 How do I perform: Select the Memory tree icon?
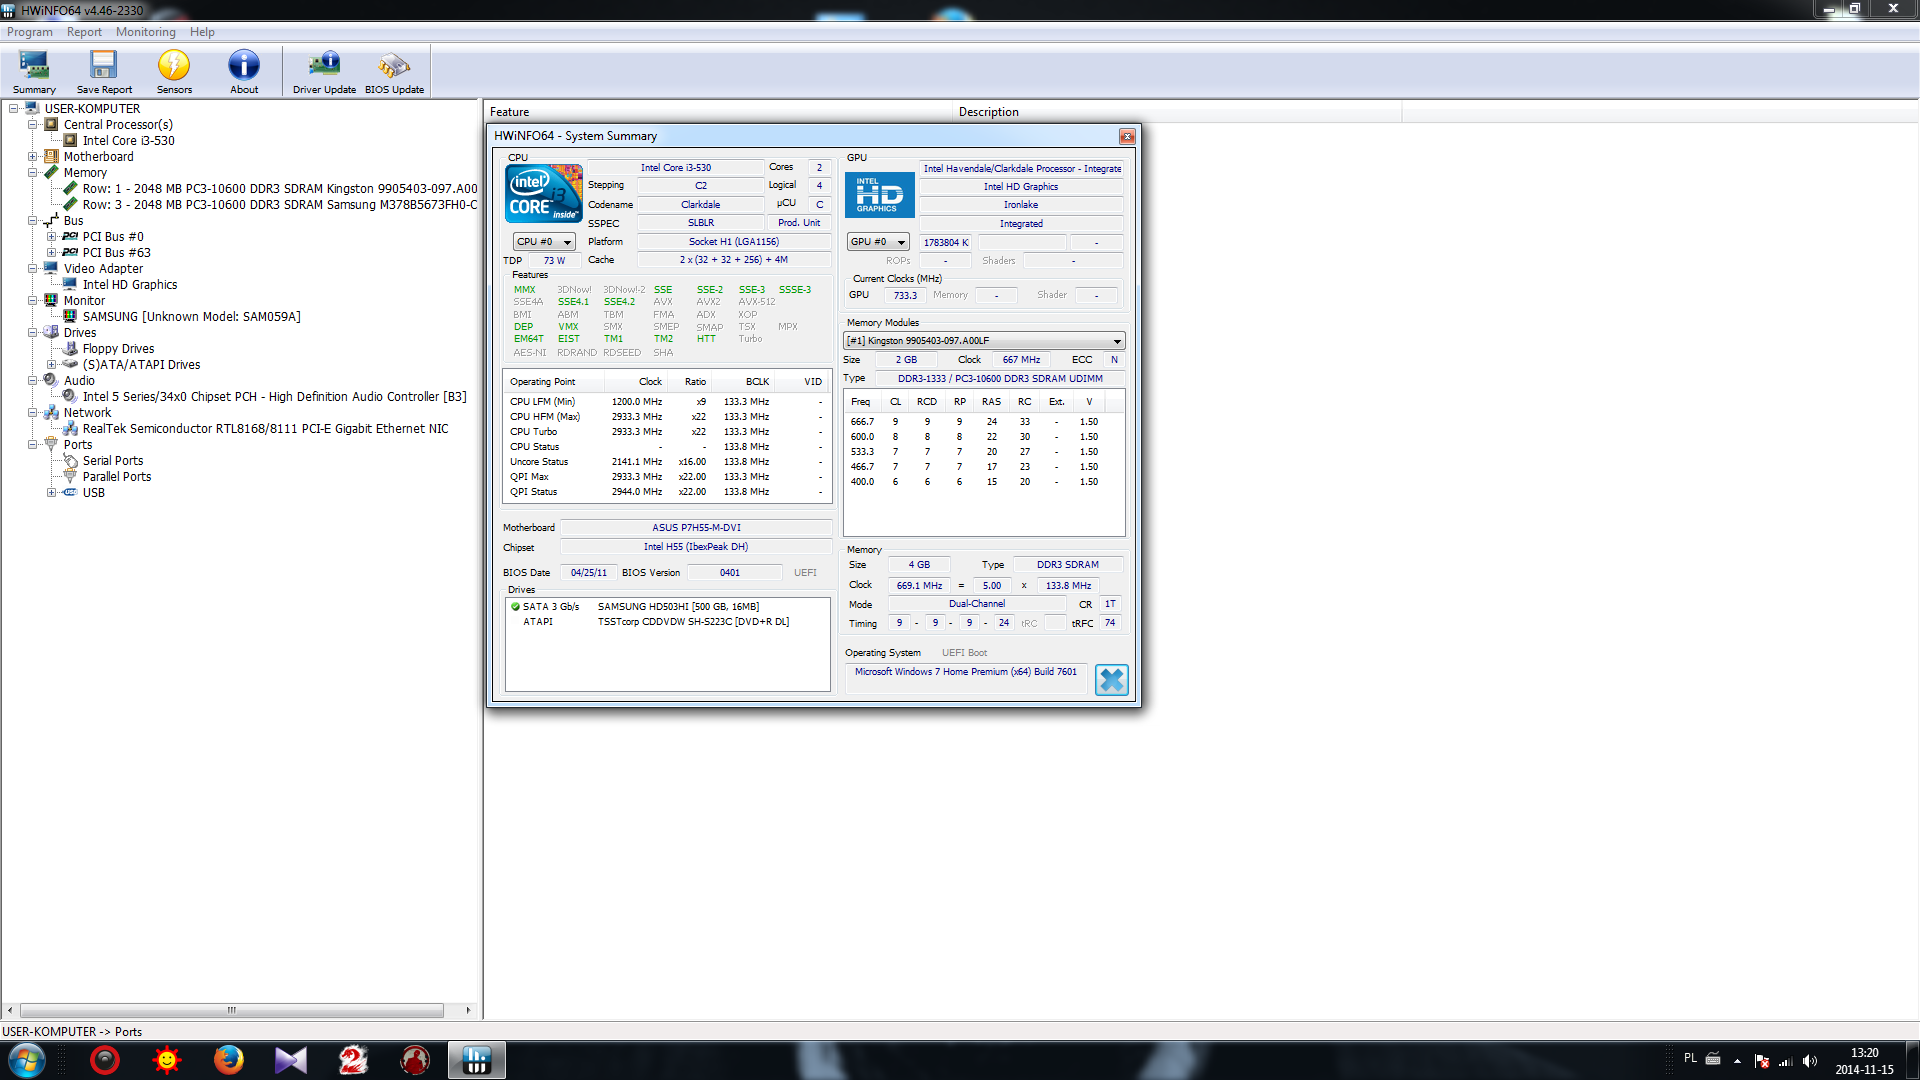tap(52, 173)
